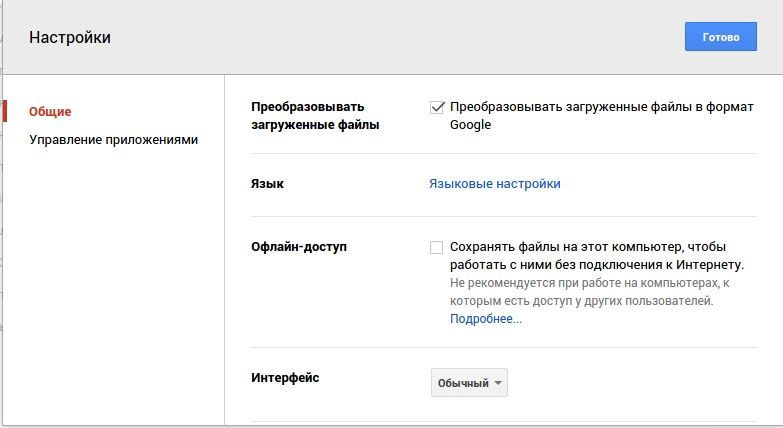783x428 pixels.
Task: Select the Общие settings tab
Action: point(50,112)
